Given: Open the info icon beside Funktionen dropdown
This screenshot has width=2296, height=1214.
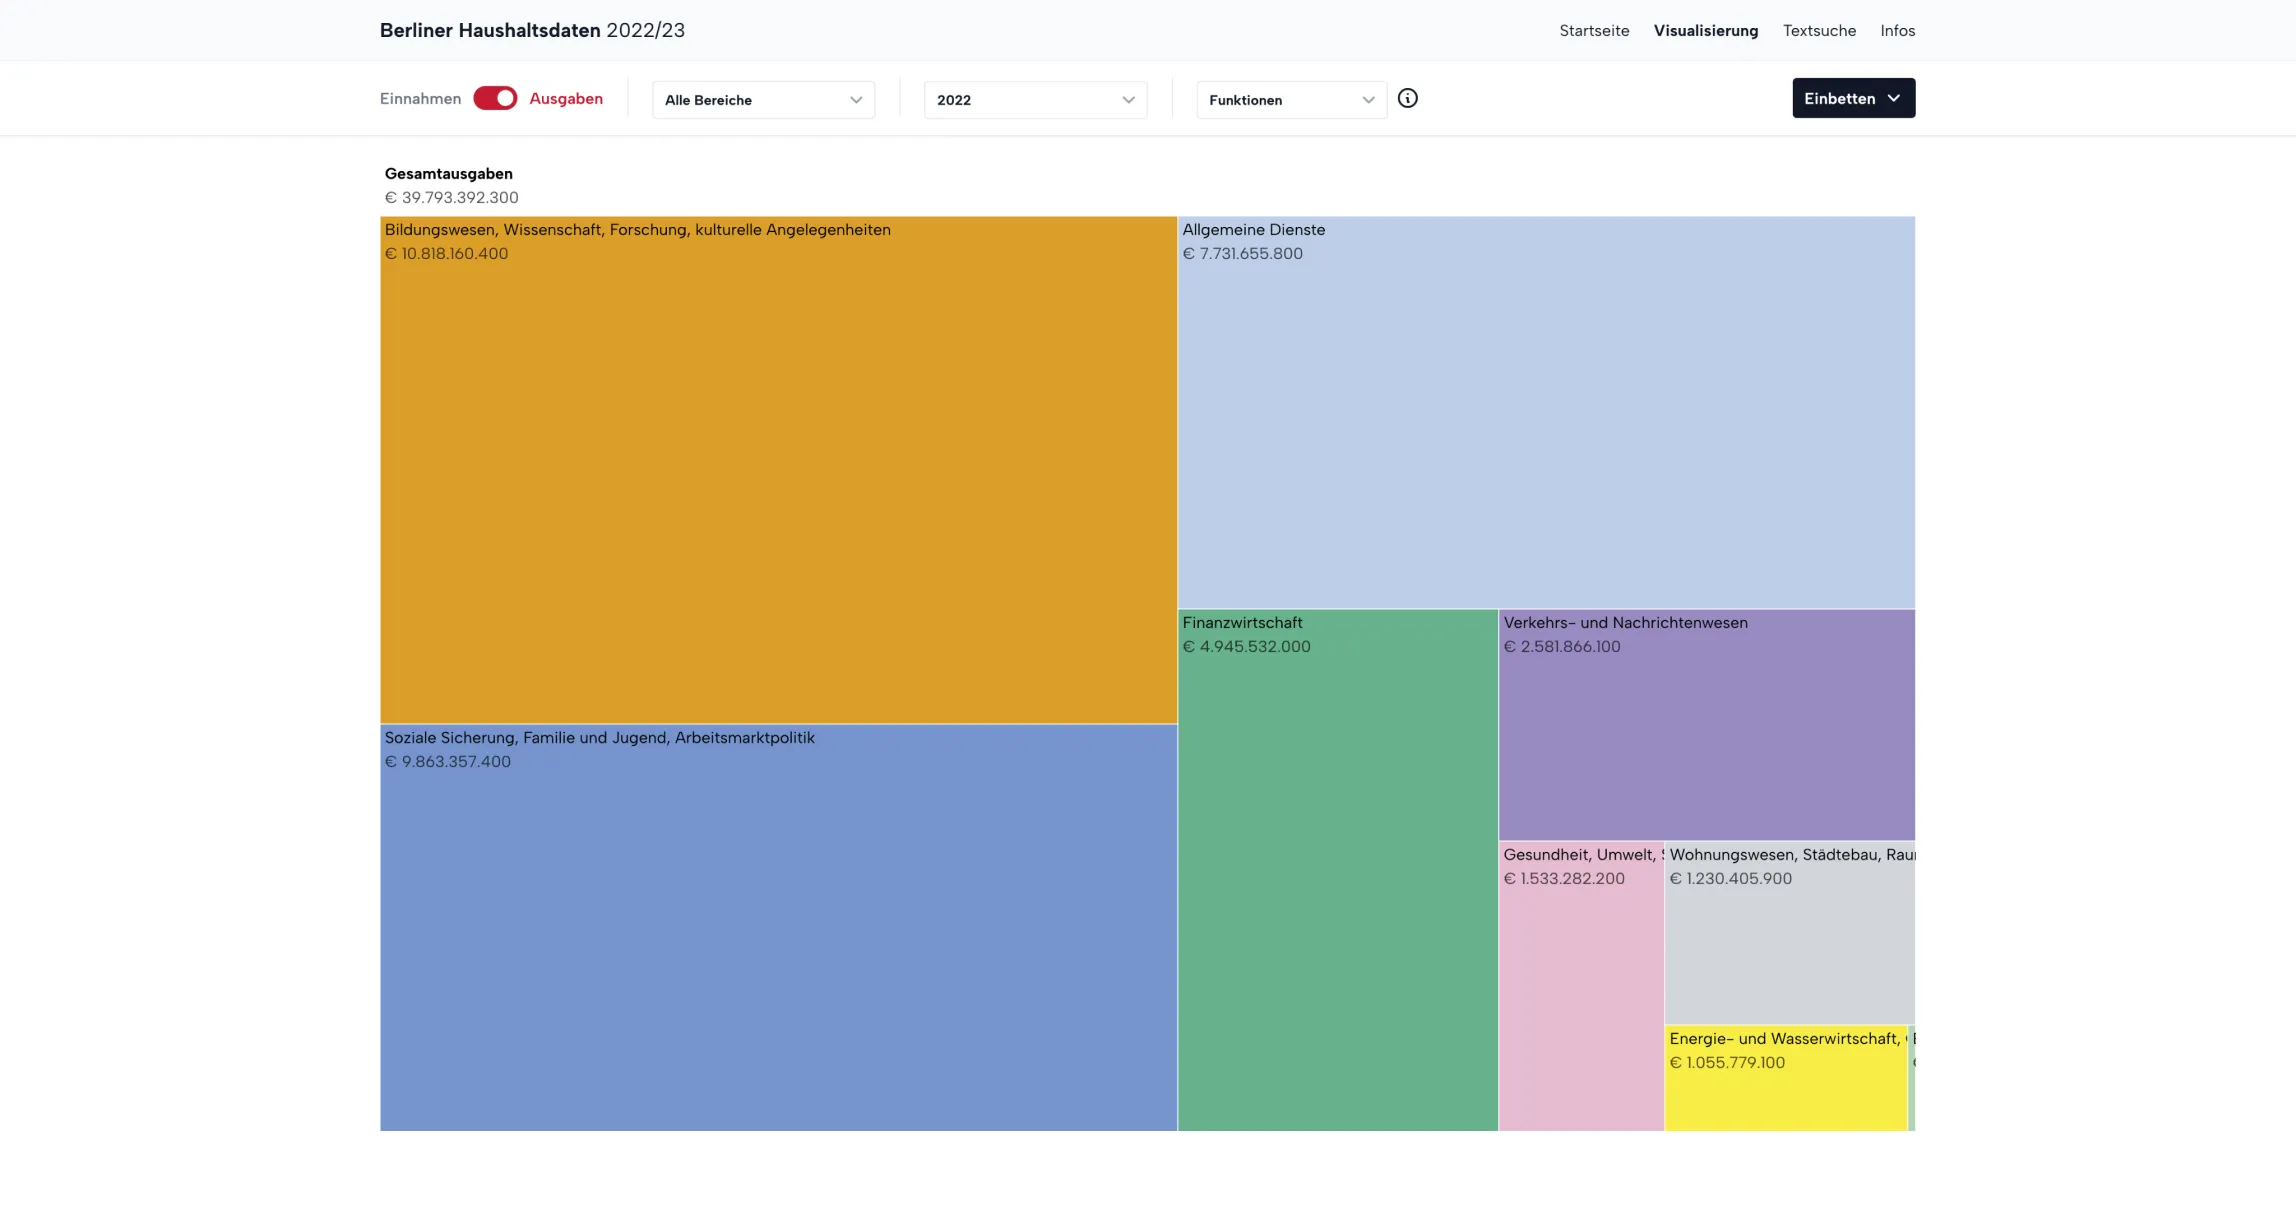Looking at the screenshot, I should click(x=1408, y=98).
